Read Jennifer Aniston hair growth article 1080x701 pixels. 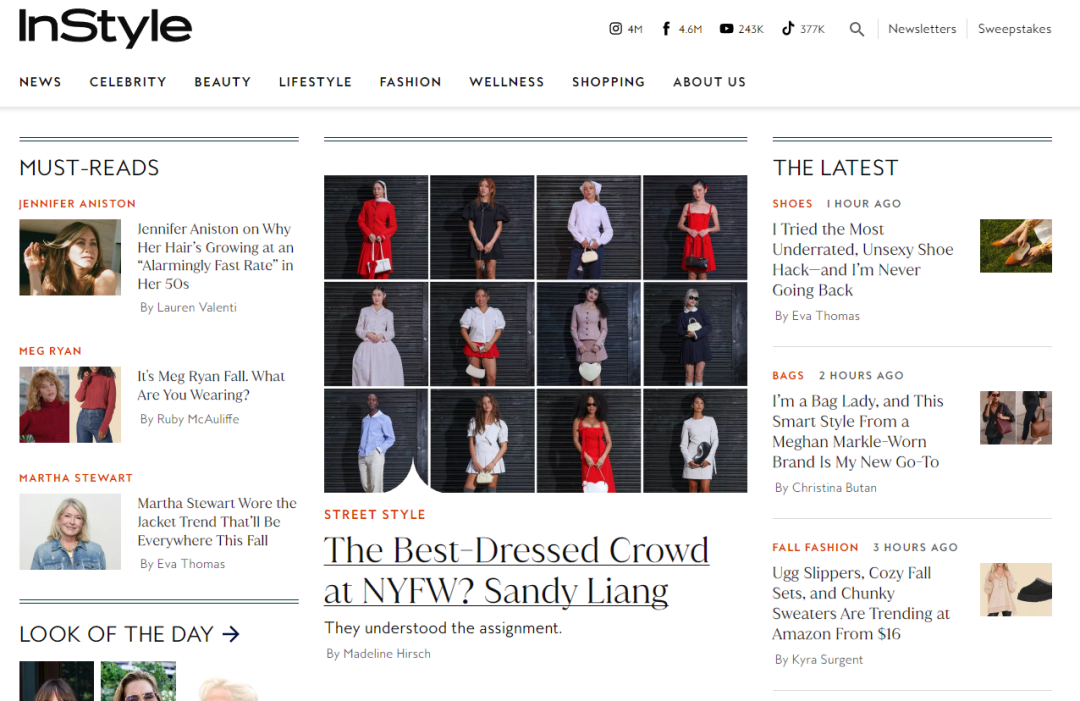[x=216, y=256]
